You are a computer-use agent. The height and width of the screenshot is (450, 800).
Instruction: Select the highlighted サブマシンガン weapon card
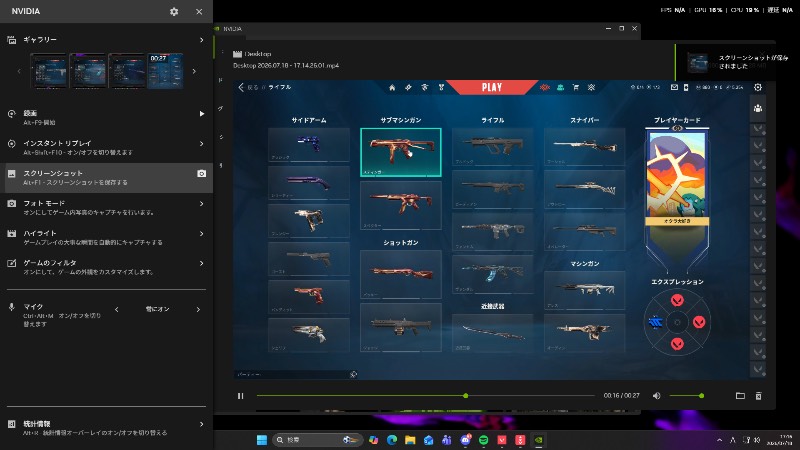(401, 152)
